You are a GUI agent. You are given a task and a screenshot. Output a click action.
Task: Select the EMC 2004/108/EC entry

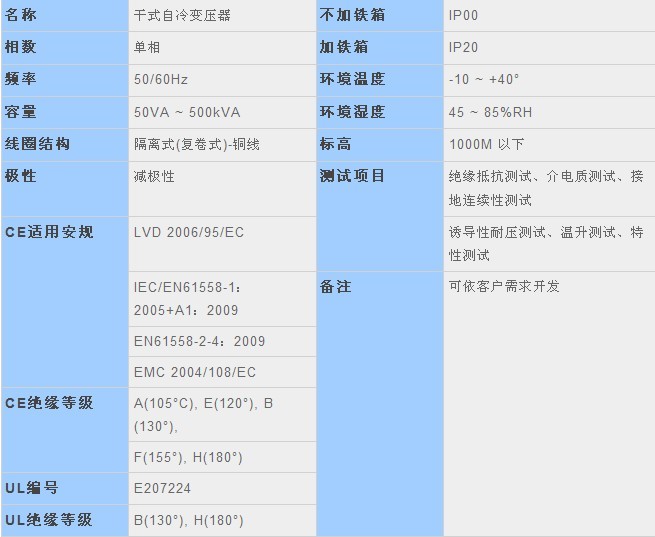click(x=195, y=372)
